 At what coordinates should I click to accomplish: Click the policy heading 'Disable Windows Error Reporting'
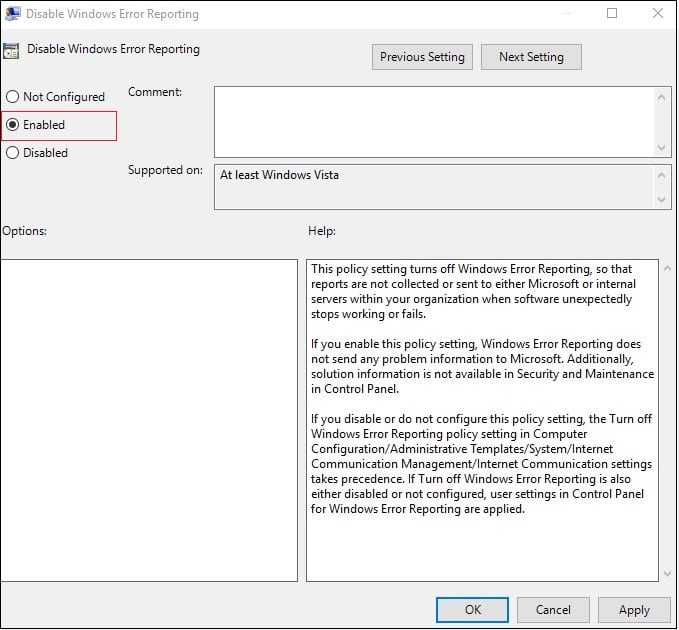113,49
